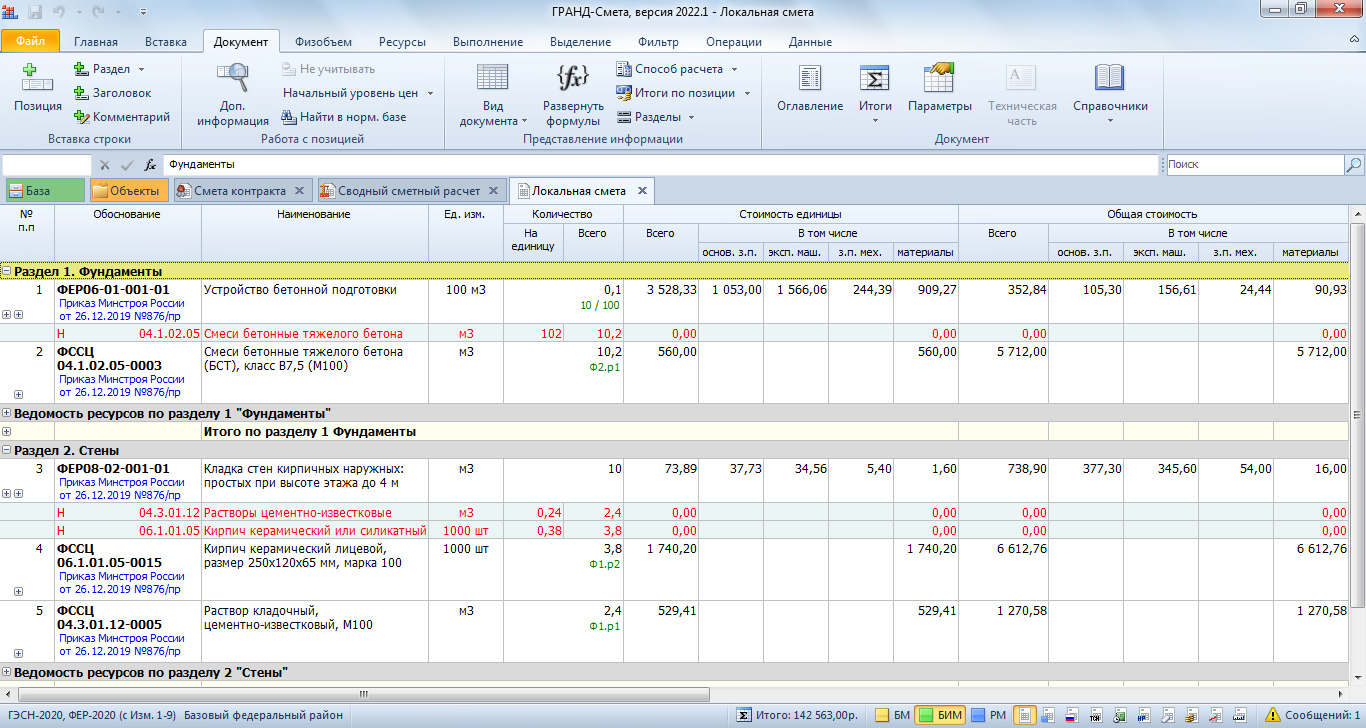Toggle the highlighted table view button in status bar
Screen dimensions: 1366x728
tap(1024, 715)
